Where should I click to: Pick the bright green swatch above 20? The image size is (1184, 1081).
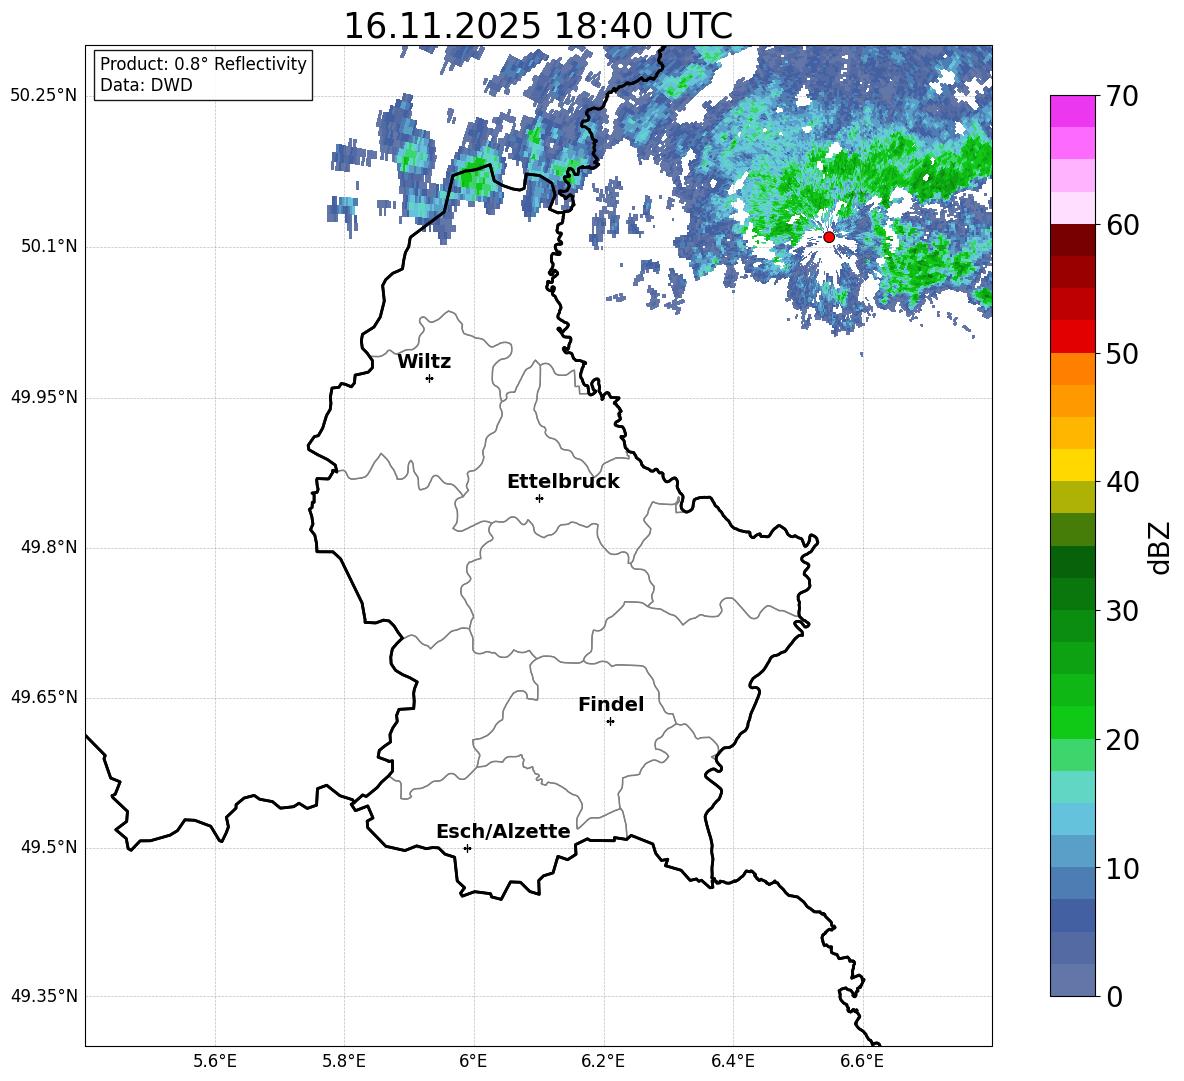pyautogui.click(x=1072, y=723)
